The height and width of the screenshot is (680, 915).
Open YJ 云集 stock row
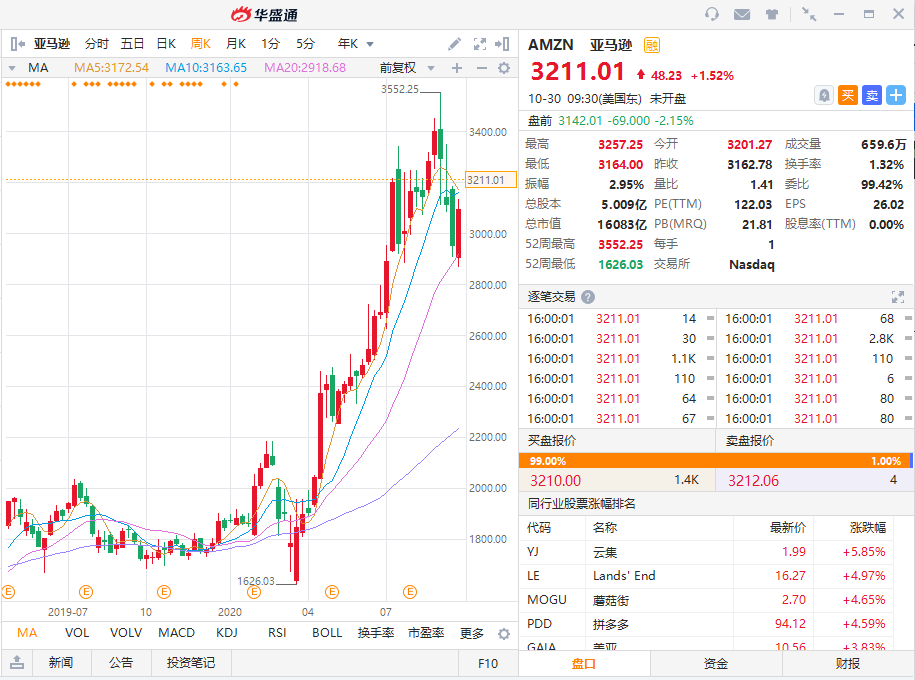coord(707,552)
